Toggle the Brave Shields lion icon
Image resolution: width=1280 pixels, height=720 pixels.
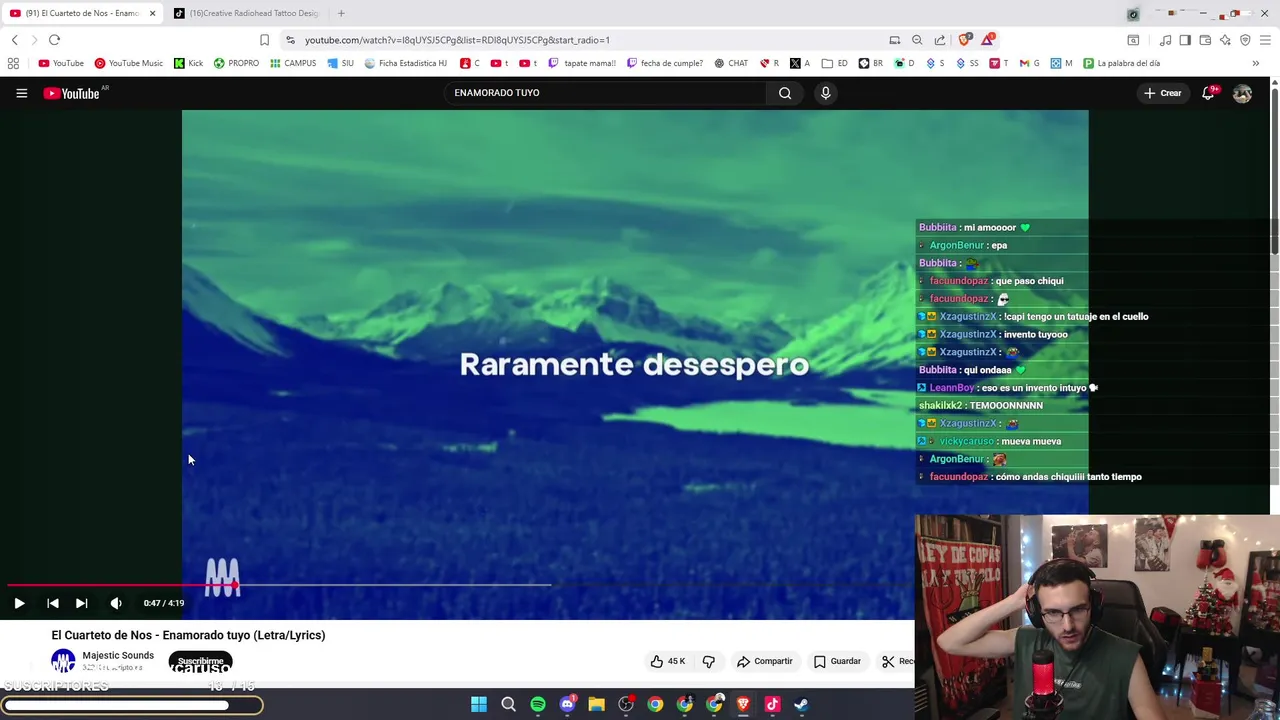click(964, 40)
